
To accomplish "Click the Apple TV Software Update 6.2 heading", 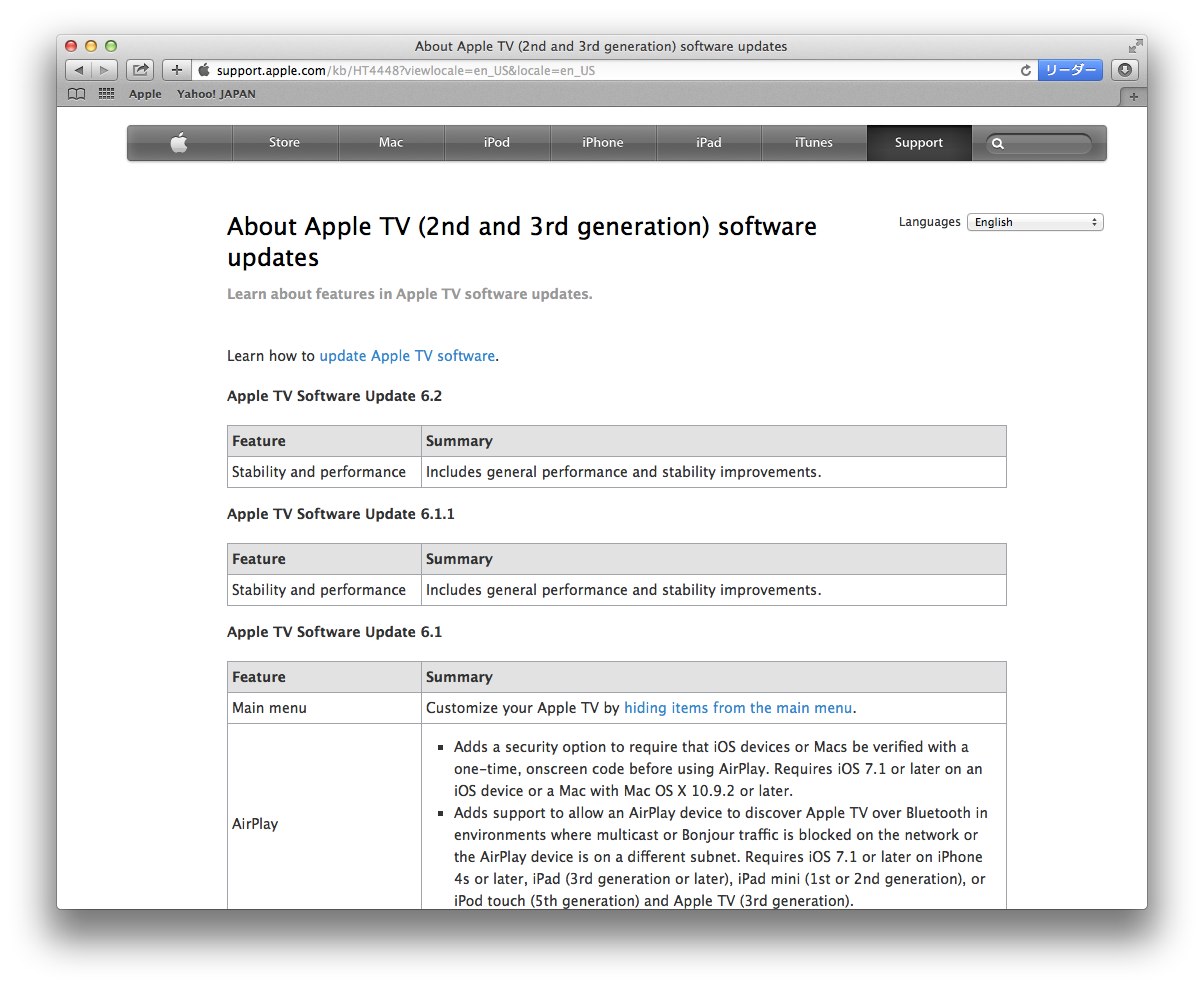I will click(x=334, y=396).
